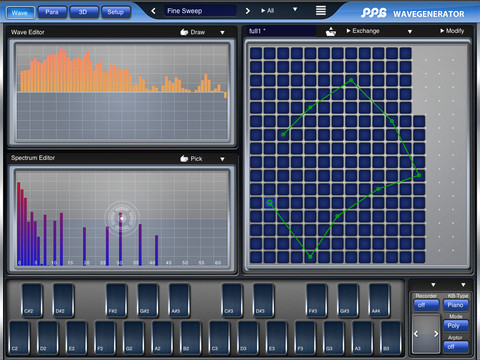480x360 pixels.
Task: Go to next preset with right arrow
Action: coord(247,11)
